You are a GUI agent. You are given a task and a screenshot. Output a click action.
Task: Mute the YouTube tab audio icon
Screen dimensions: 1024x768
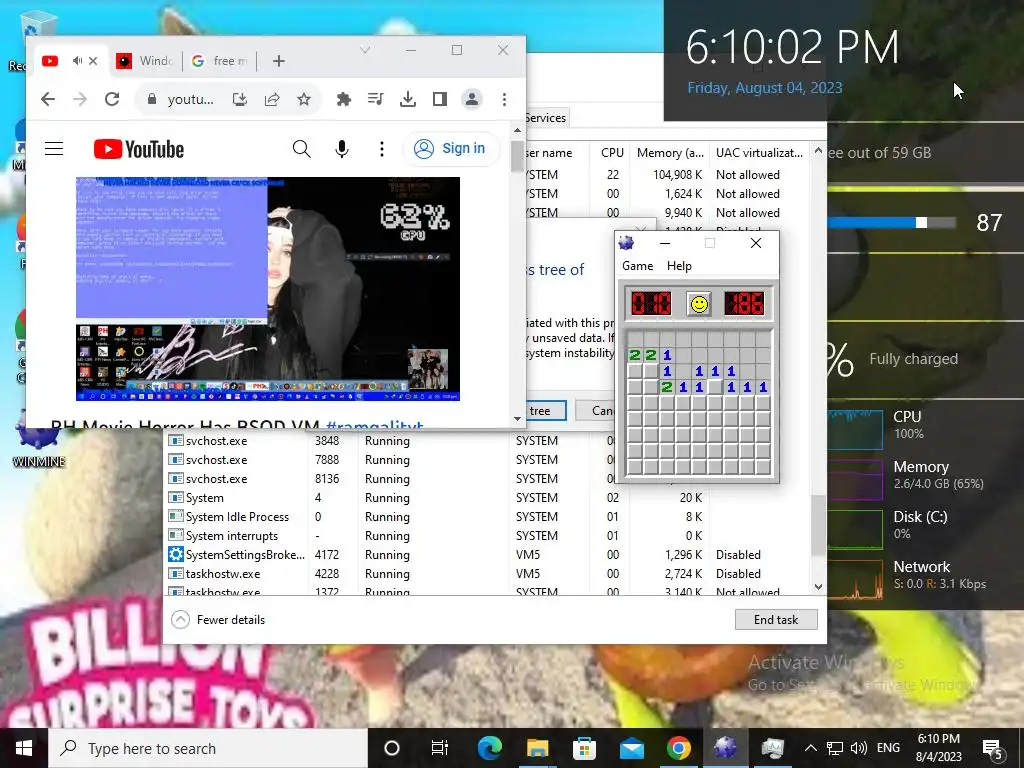pyautogui.click(x=78, y=61)
